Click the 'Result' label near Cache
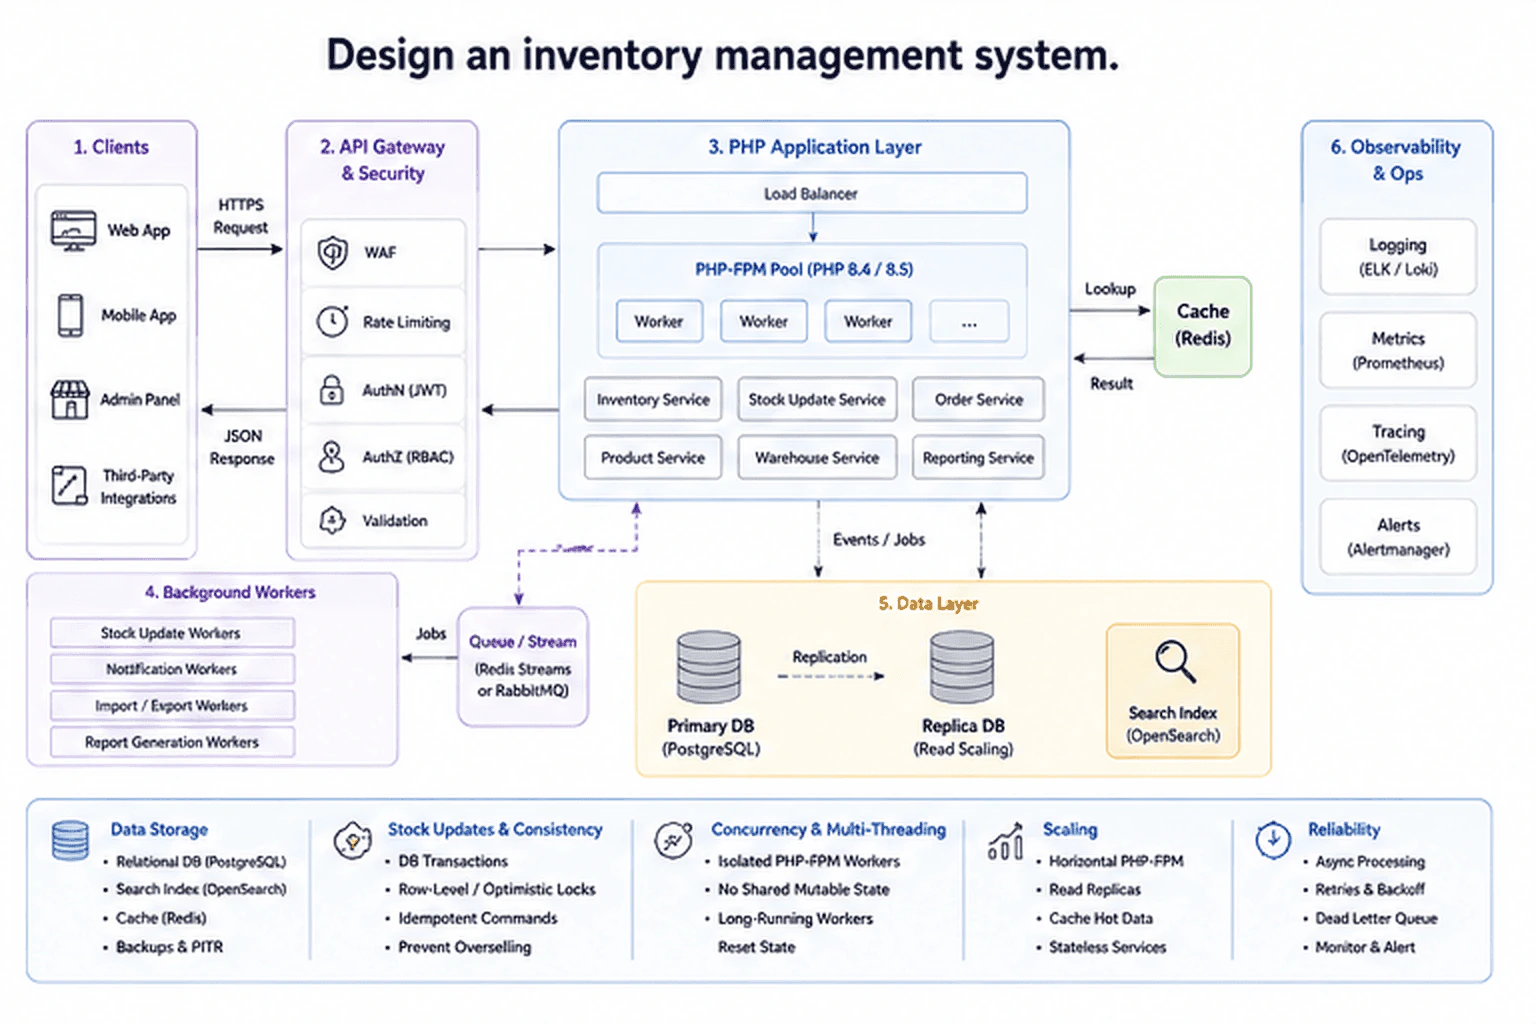1536x1024 pixels. tap(1111, 383)
